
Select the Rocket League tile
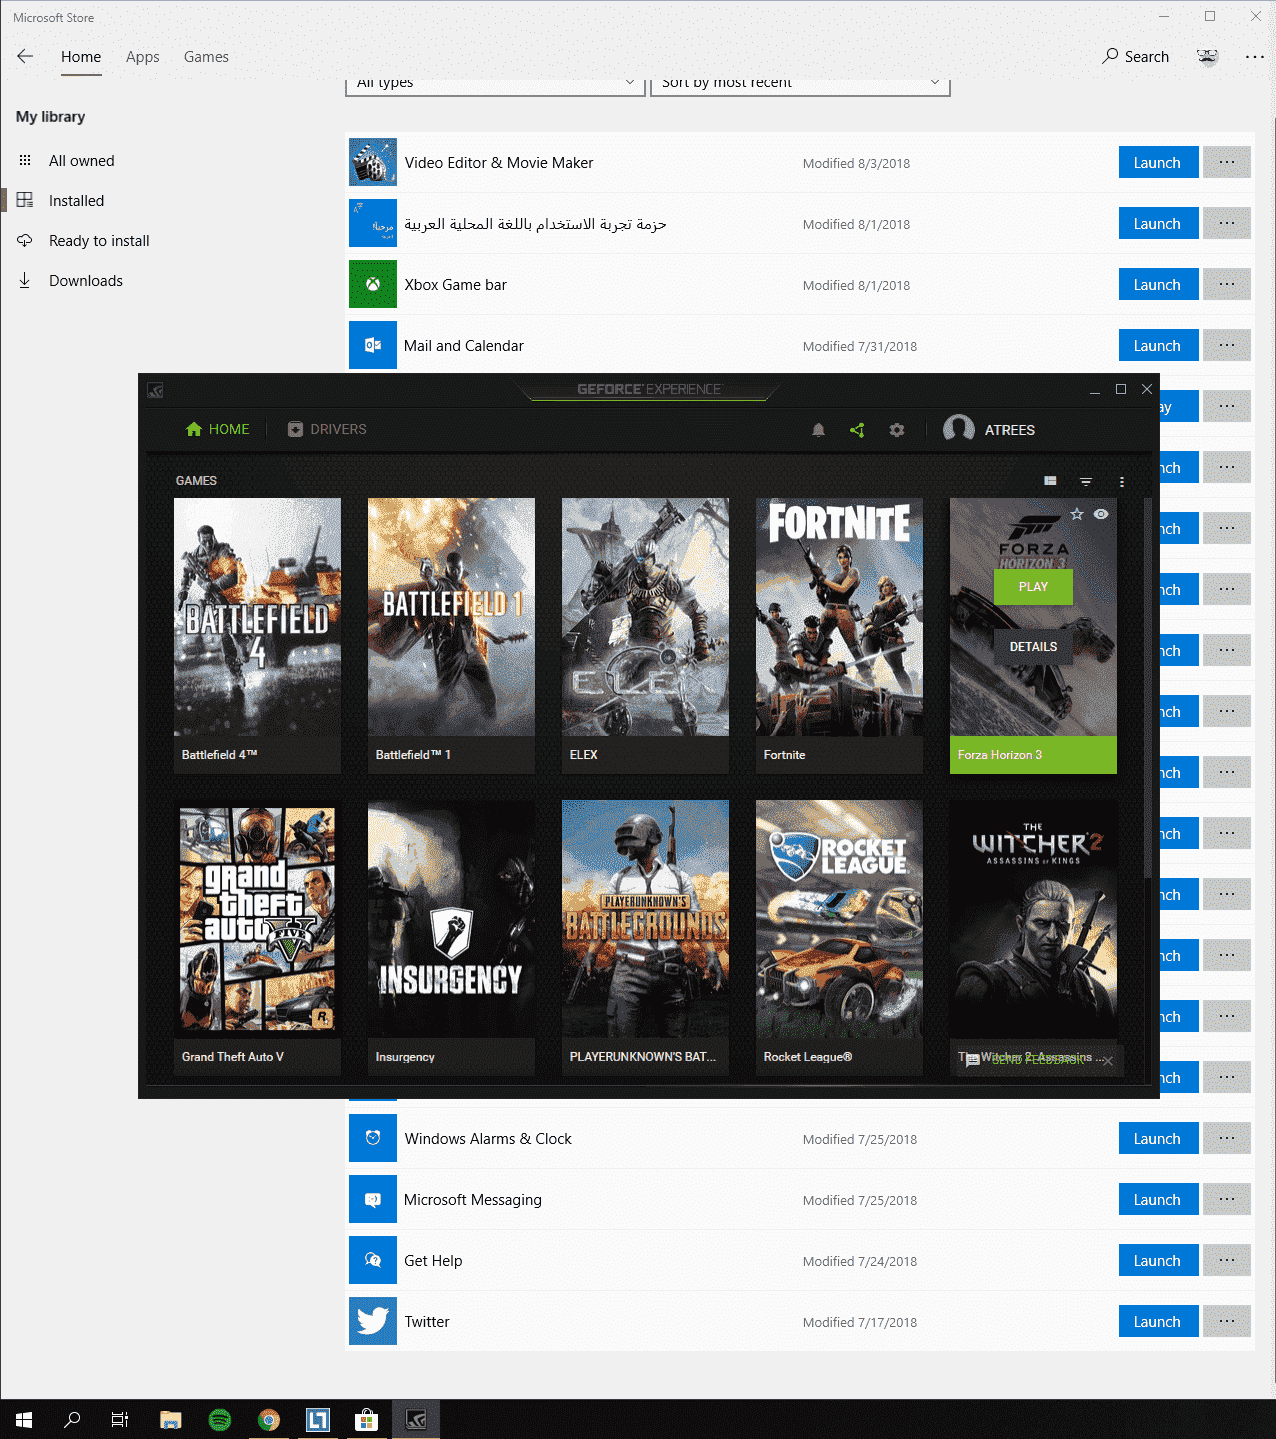(839, 938)
